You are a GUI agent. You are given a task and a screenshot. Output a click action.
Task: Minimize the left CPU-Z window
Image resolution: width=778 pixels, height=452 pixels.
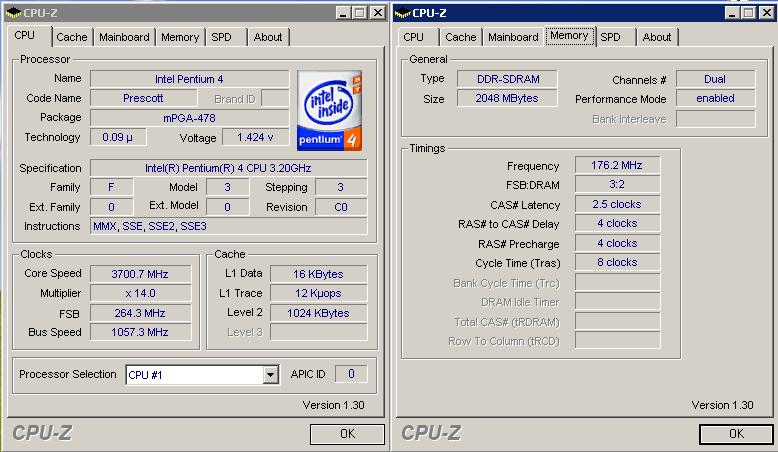click(x=342, y=13)
